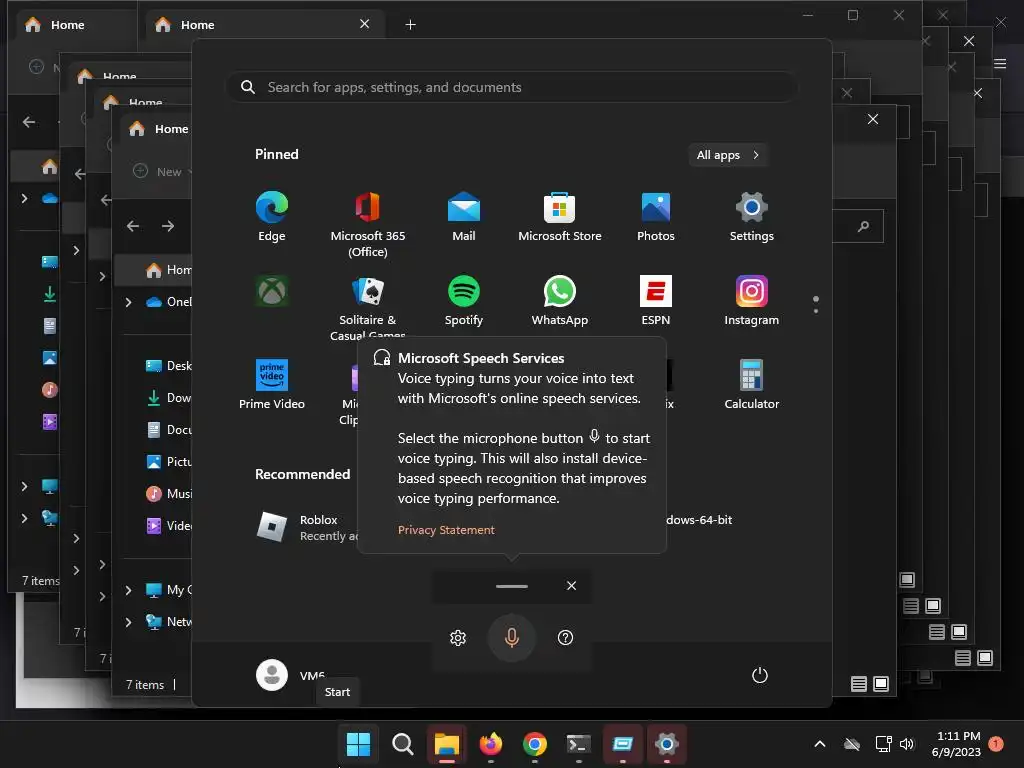The height and width of the screenshot is (768, 1024).
Task: Open voice typing settings gear
Action: pyautogui.click(x=458, y=637)
